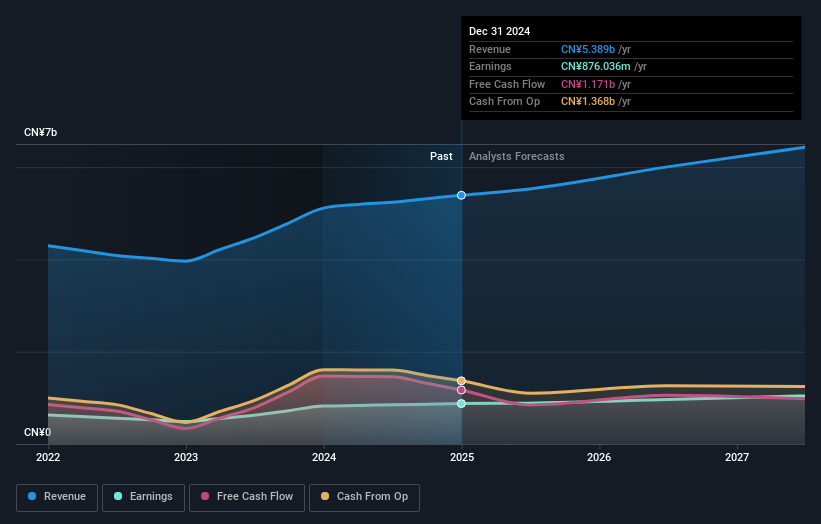The image size is (821, 524).
Task: Click the Earnings label in tooltip
Action: (x=490, y=66)
